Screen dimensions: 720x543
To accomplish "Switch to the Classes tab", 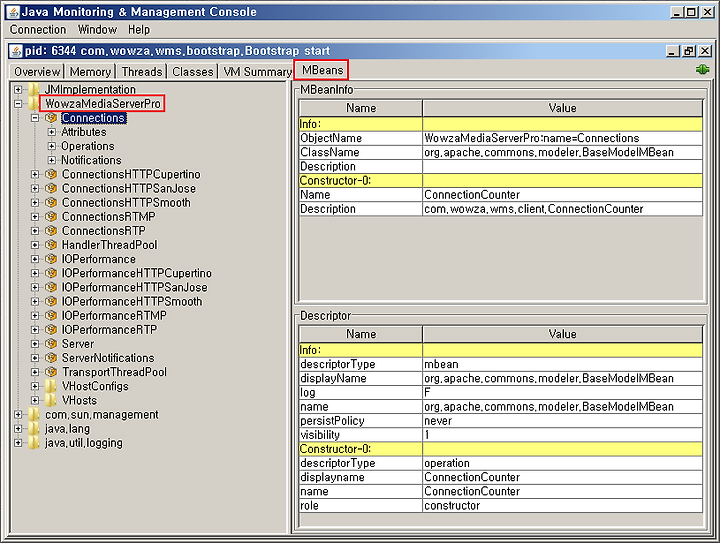I will [x=192, y=72].
